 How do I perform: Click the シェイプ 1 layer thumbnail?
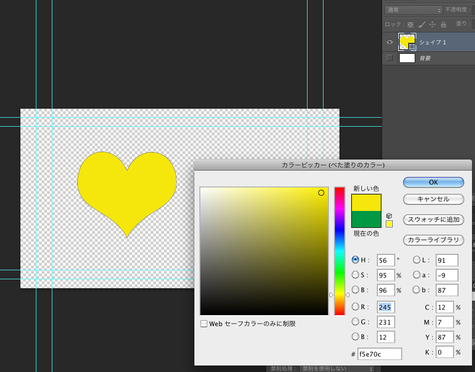(x=407, y=42)
